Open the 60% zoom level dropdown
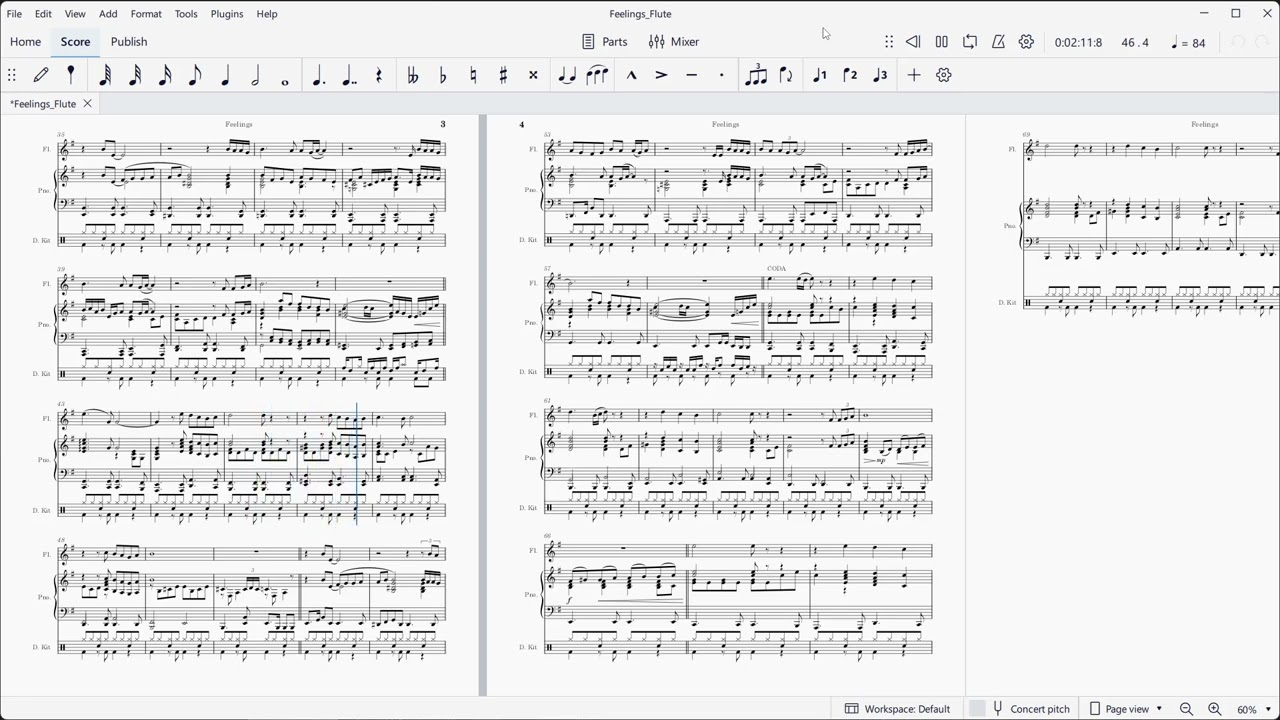 1254,709
